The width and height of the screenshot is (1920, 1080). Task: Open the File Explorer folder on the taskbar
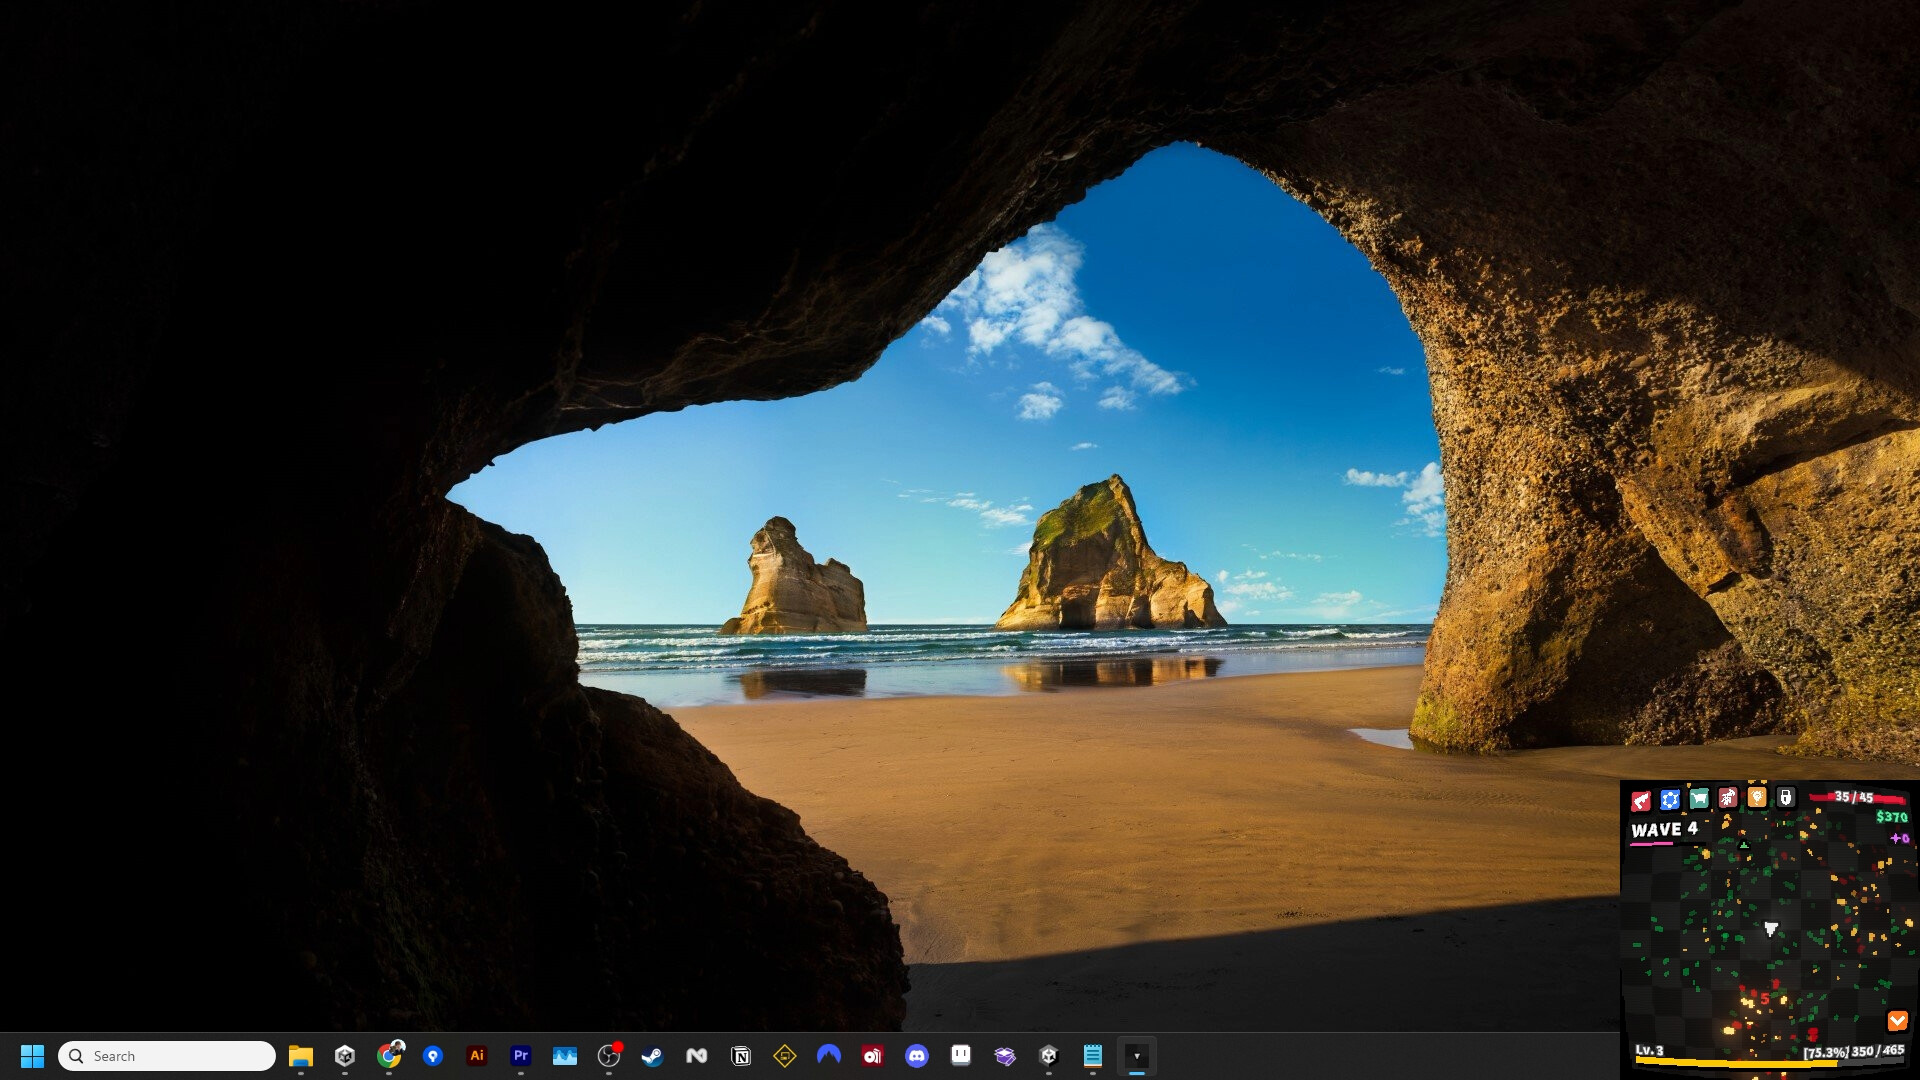[301, 1055]
